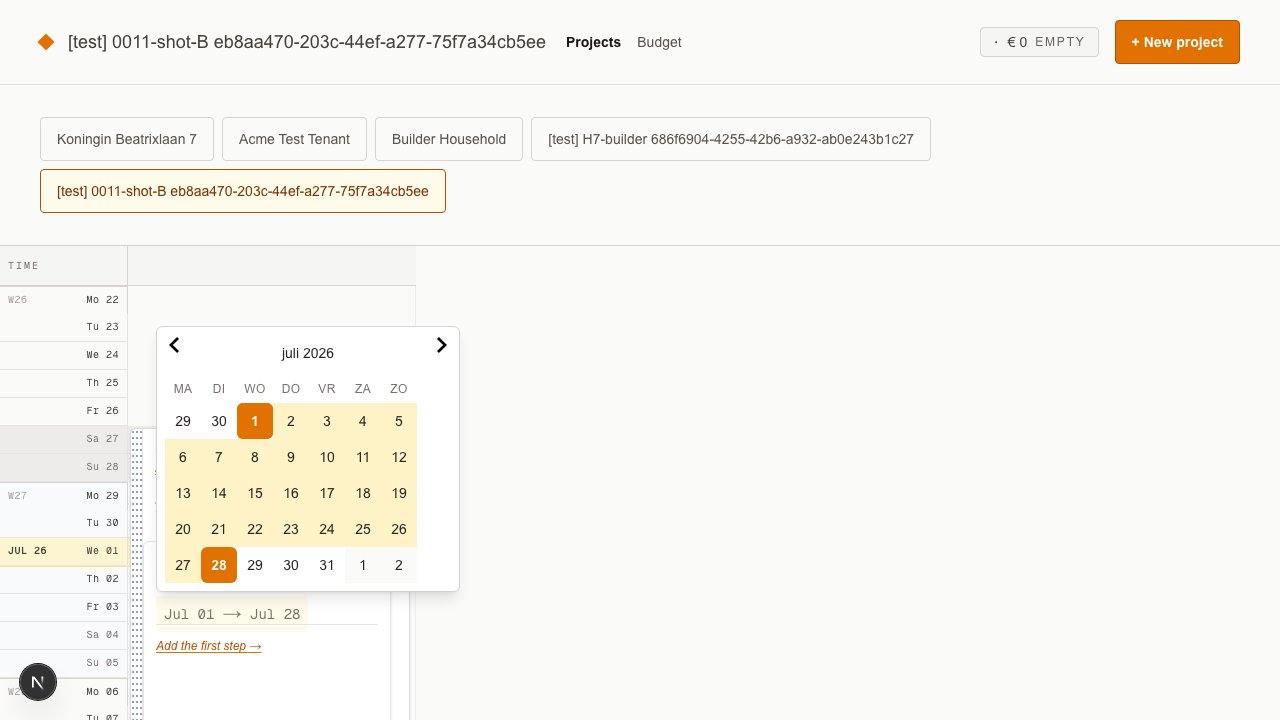Image resolution: width=1280 pixels, height=720 pixels.
Task: Pick July 29 in the calendar
Action: tap(255, 565)
